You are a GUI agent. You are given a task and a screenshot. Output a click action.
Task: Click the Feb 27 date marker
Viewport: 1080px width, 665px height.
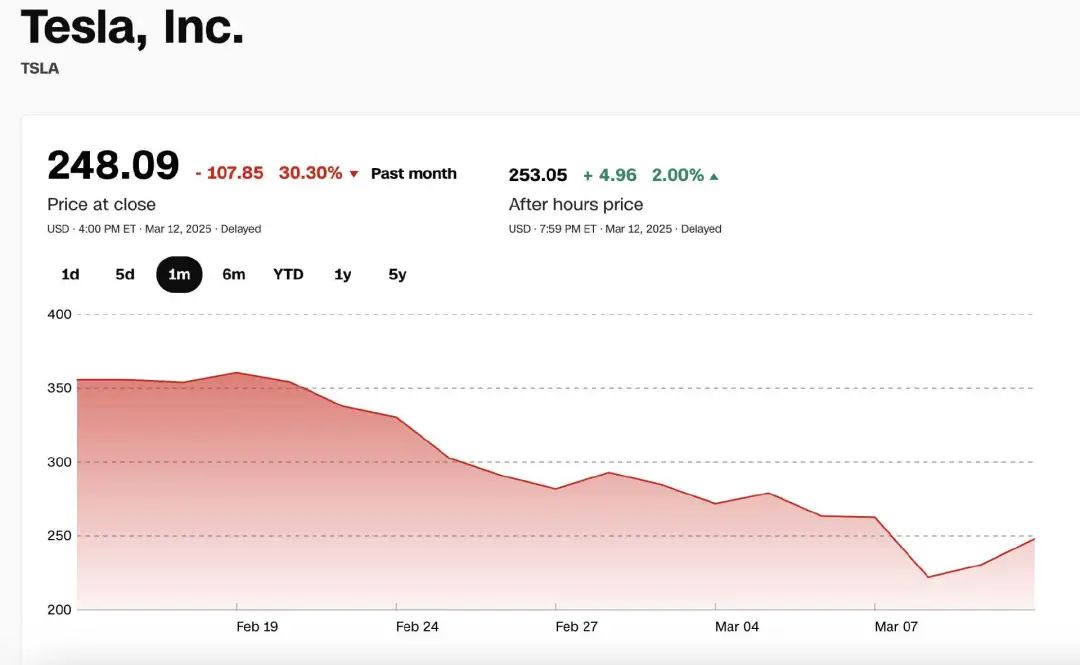click(577, 627)
